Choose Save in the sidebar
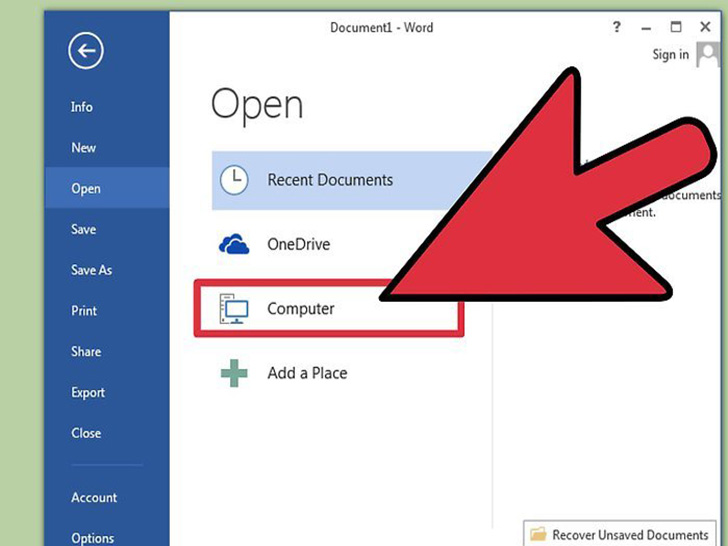 tap(84, 229)
